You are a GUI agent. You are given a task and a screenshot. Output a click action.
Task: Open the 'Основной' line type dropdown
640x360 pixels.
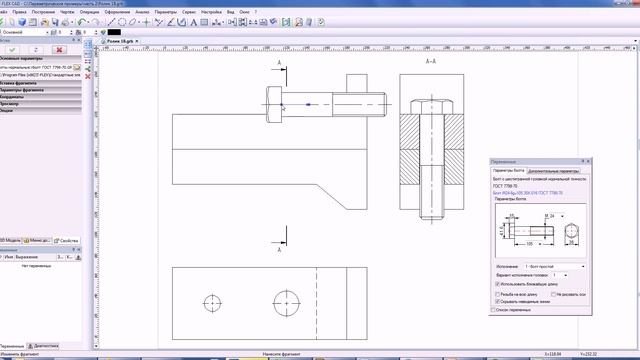coord(24,32)
